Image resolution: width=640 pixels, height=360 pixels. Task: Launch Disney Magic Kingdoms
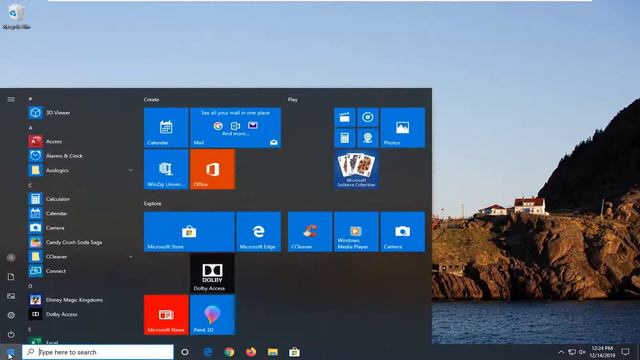coord(80,300)
